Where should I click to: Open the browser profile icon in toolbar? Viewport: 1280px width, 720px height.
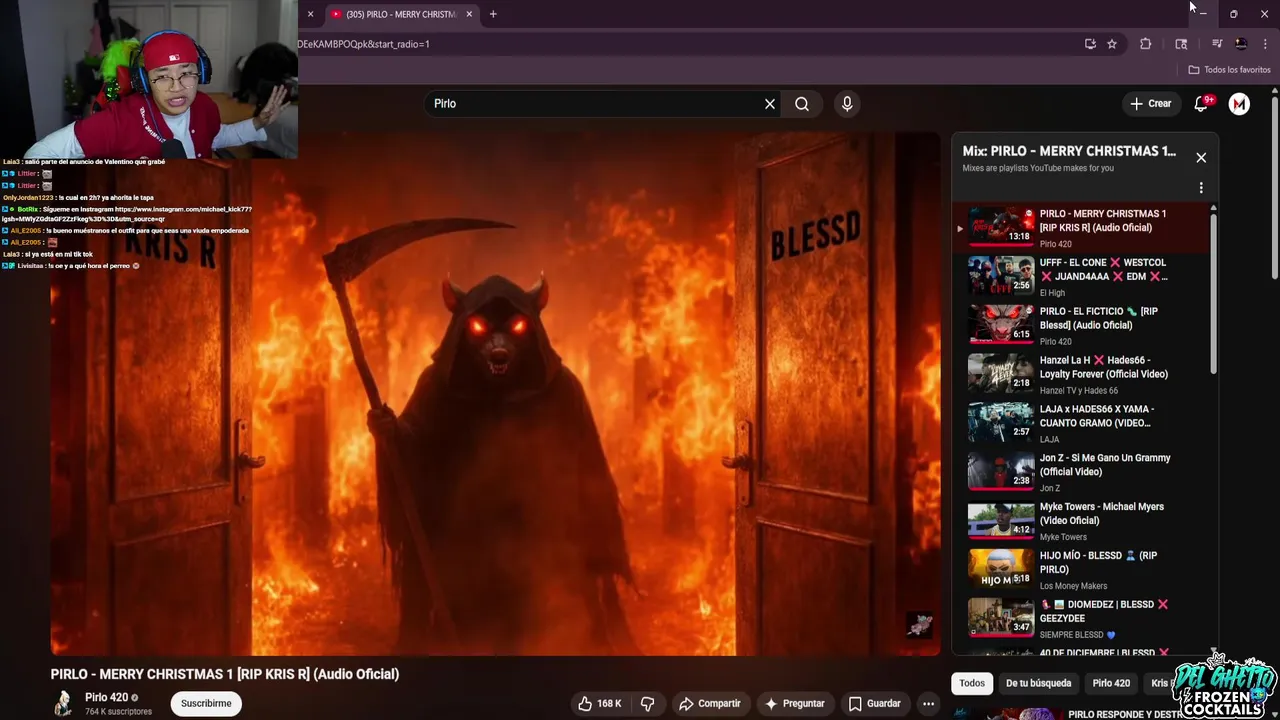[x=1241, y=44]
